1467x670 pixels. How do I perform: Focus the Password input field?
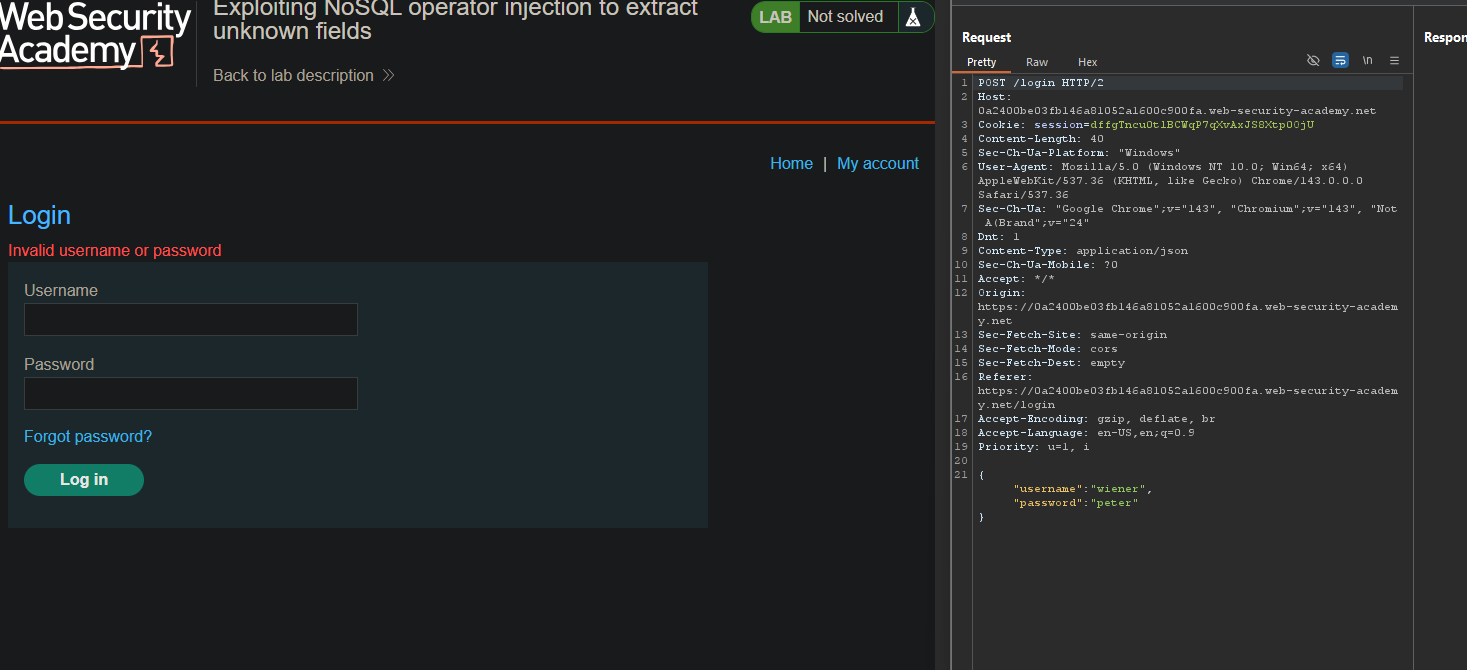tap(191, 394)
